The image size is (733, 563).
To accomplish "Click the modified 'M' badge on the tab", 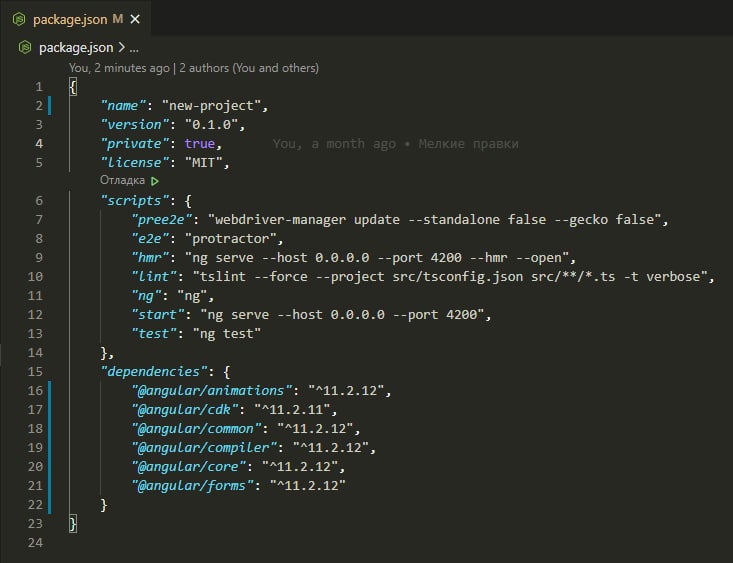I will (x=118, y=19).
